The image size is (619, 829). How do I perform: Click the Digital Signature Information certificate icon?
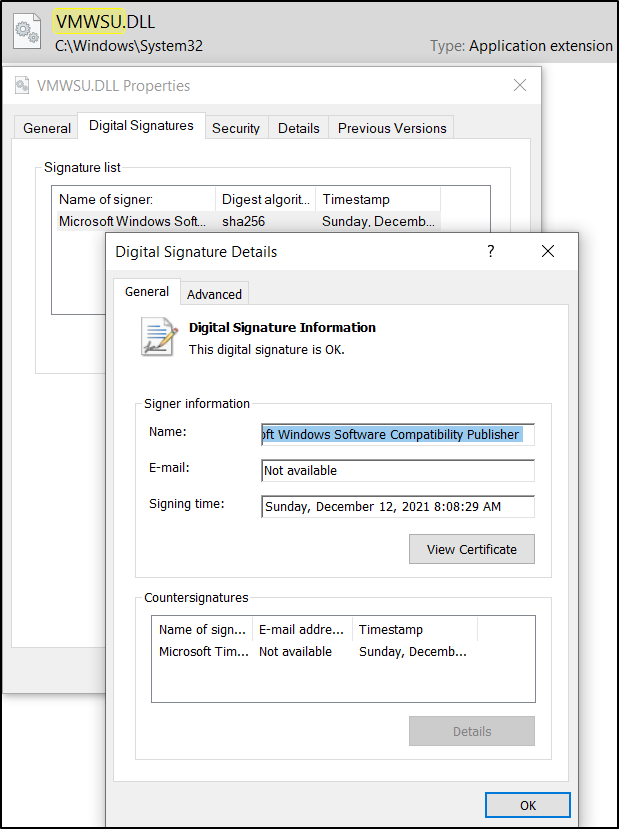159,337
